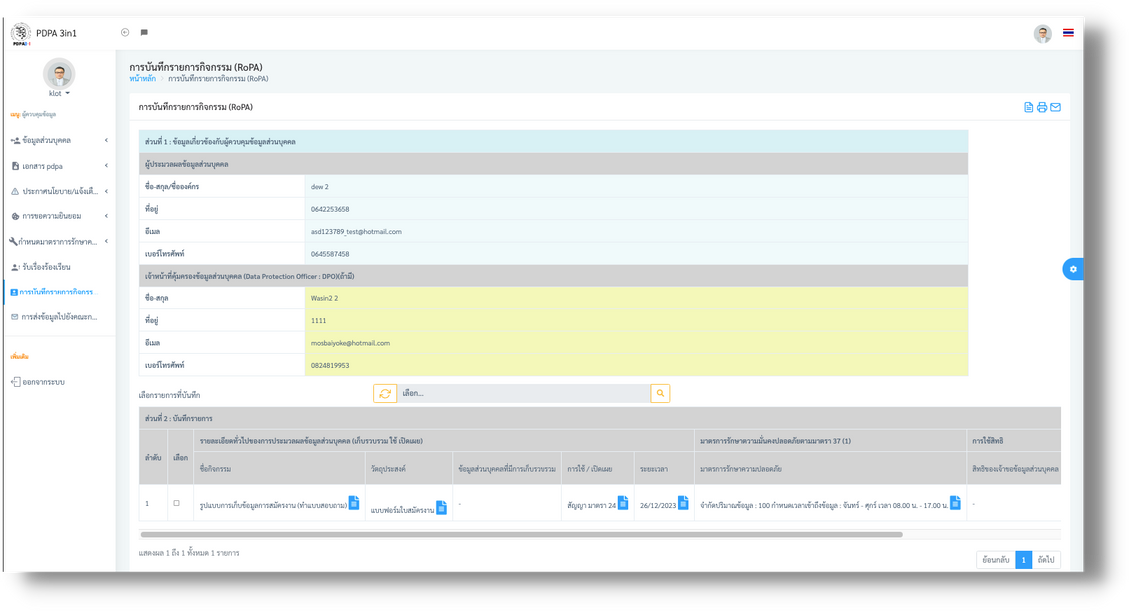Image resolution: width=1129 pixels, height=611 pixels.
Task: Click DPO phone 0824819953 cell
Action: tap(636, 366)
